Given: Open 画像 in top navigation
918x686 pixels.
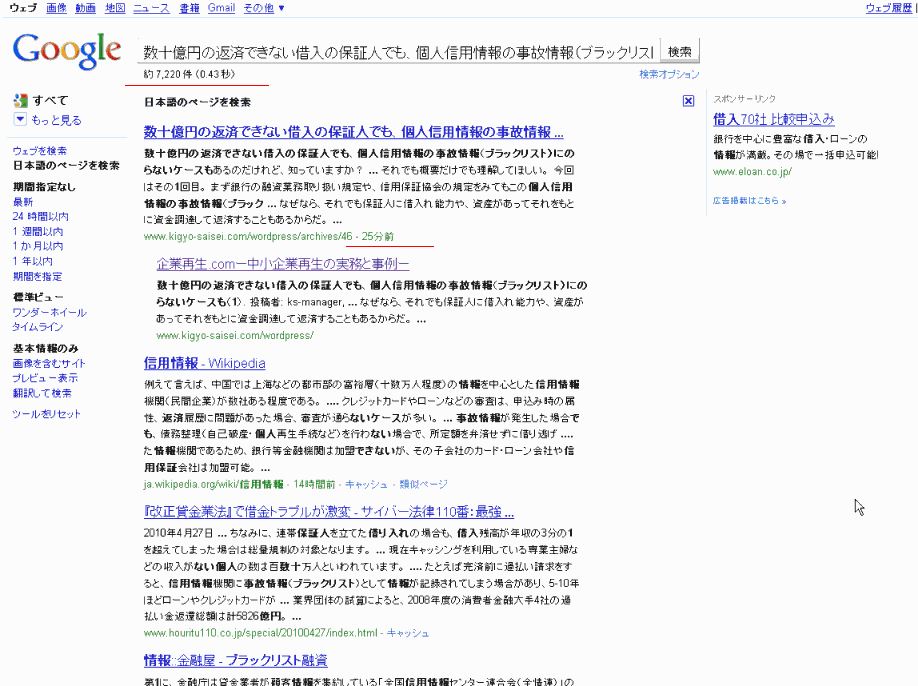Looking at the screenshot, I should (56, 8).
